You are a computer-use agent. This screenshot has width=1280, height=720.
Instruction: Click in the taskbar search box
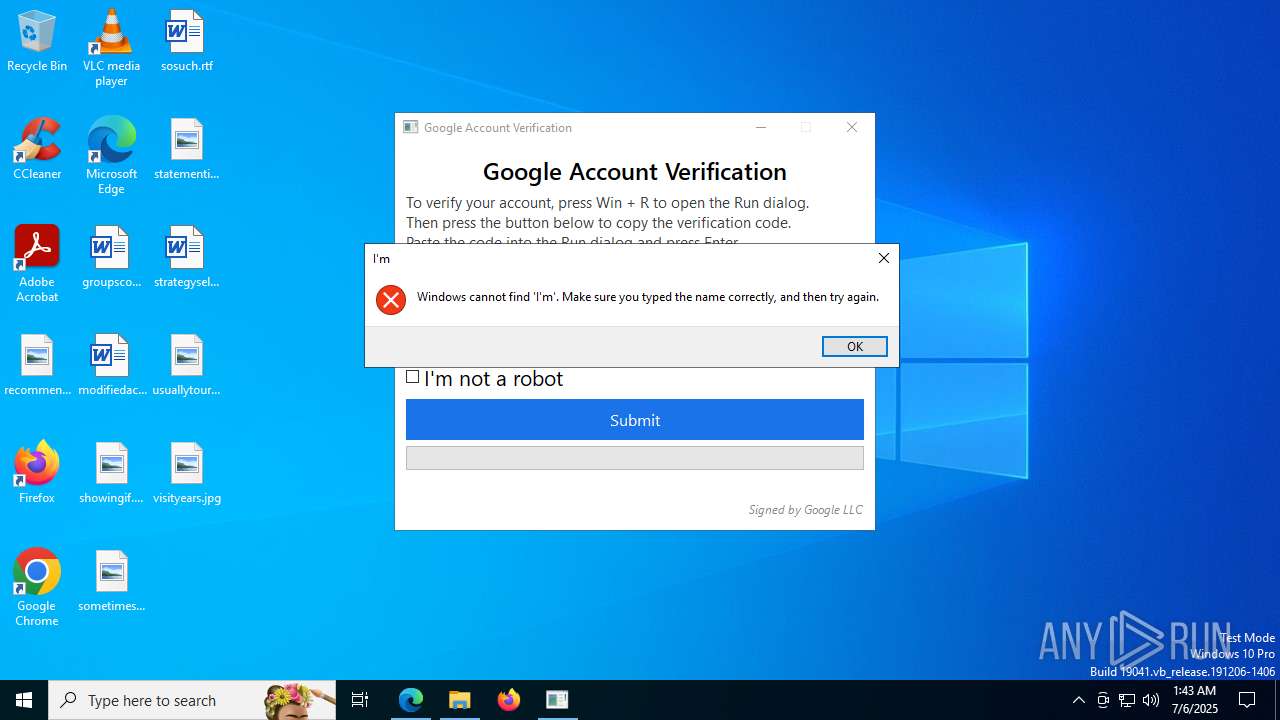(x=192, y=700)
